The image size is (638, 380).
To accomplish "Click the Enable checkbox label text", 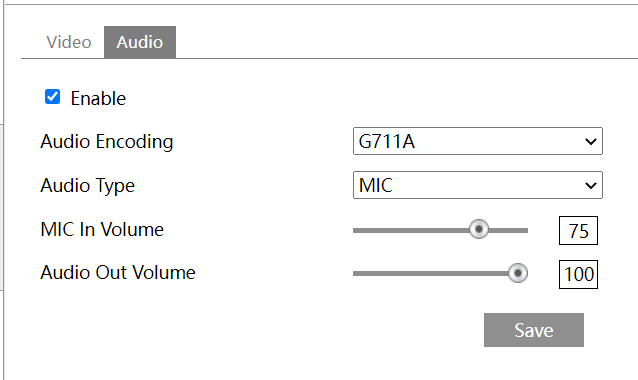I will point(98,98).
